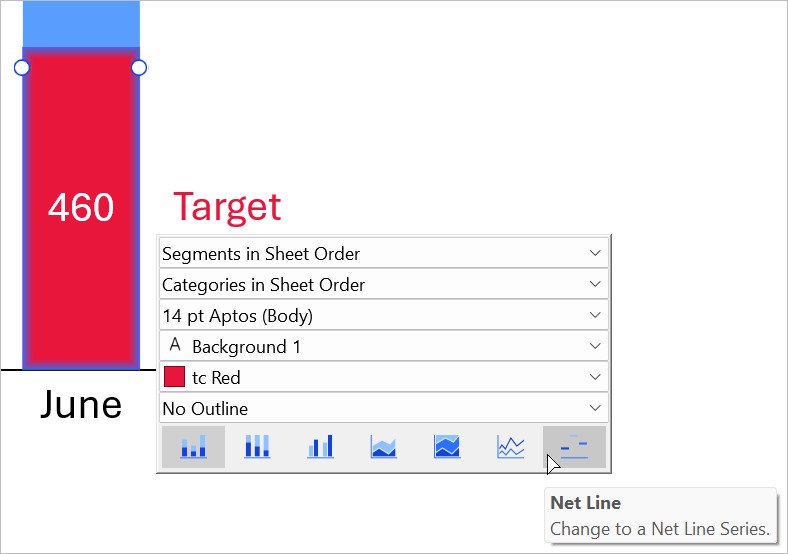Click the tc Red fill color swatch
This screenshot has height=554, width=788.
coord(174,378)
